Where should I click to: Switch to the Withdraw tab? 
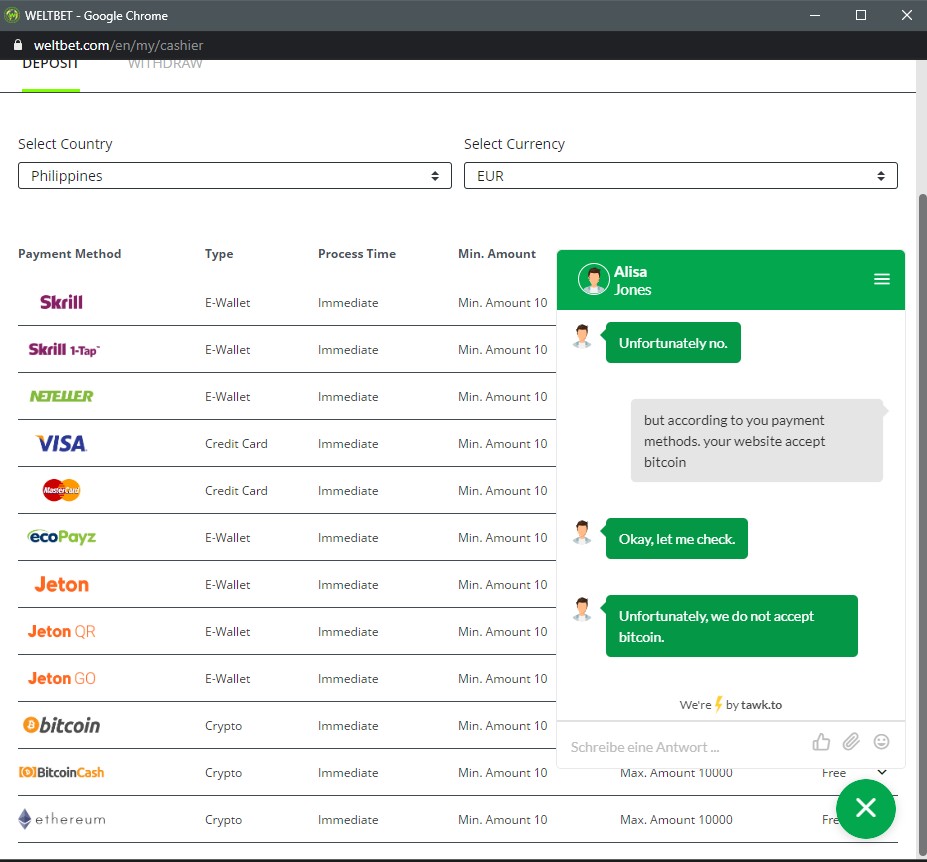165,64
